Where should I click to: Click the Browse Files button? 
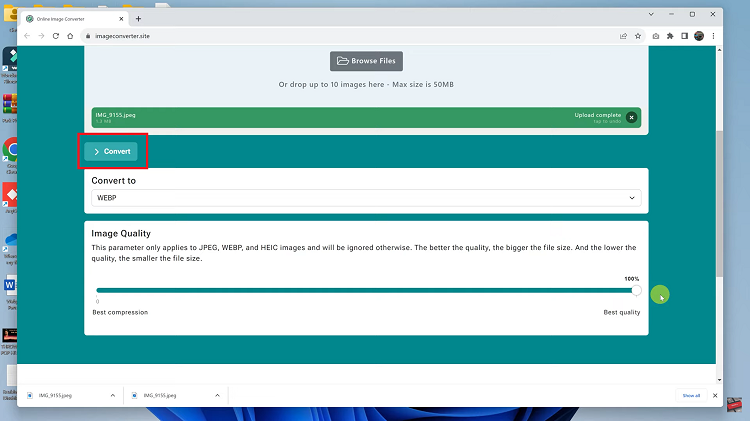366,61
